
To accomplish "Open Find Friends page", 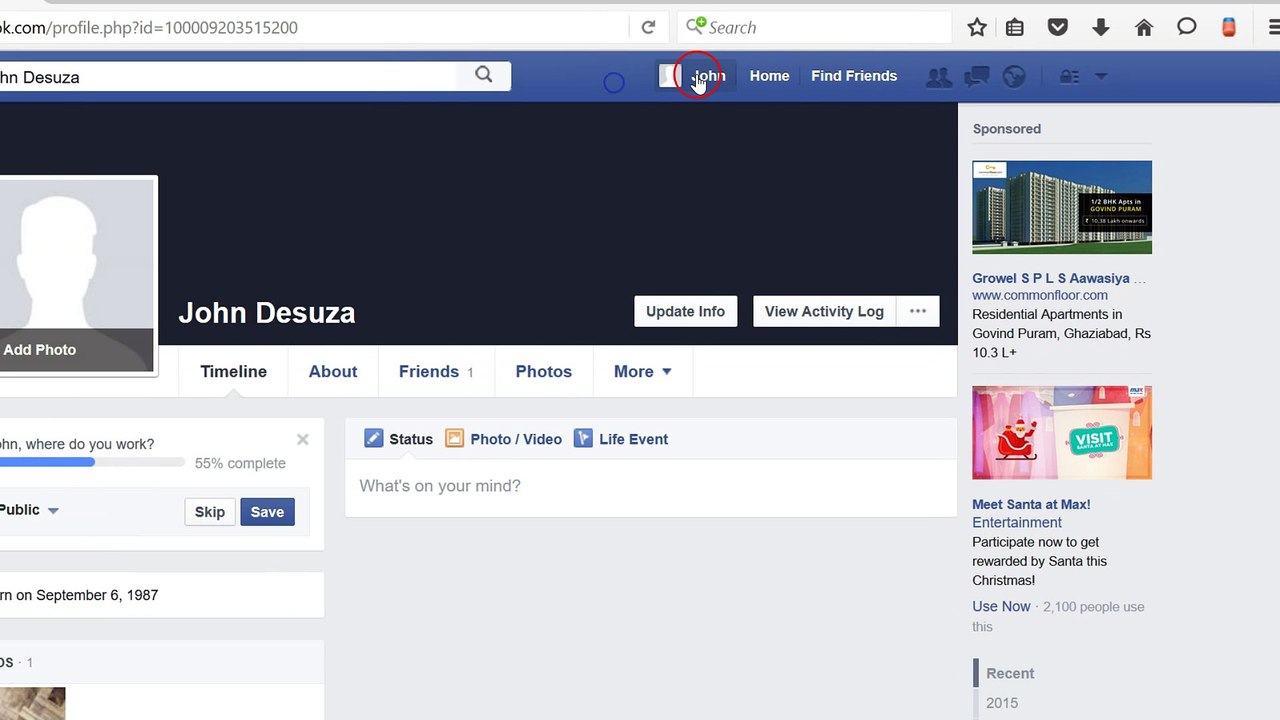I will [854, 76].
